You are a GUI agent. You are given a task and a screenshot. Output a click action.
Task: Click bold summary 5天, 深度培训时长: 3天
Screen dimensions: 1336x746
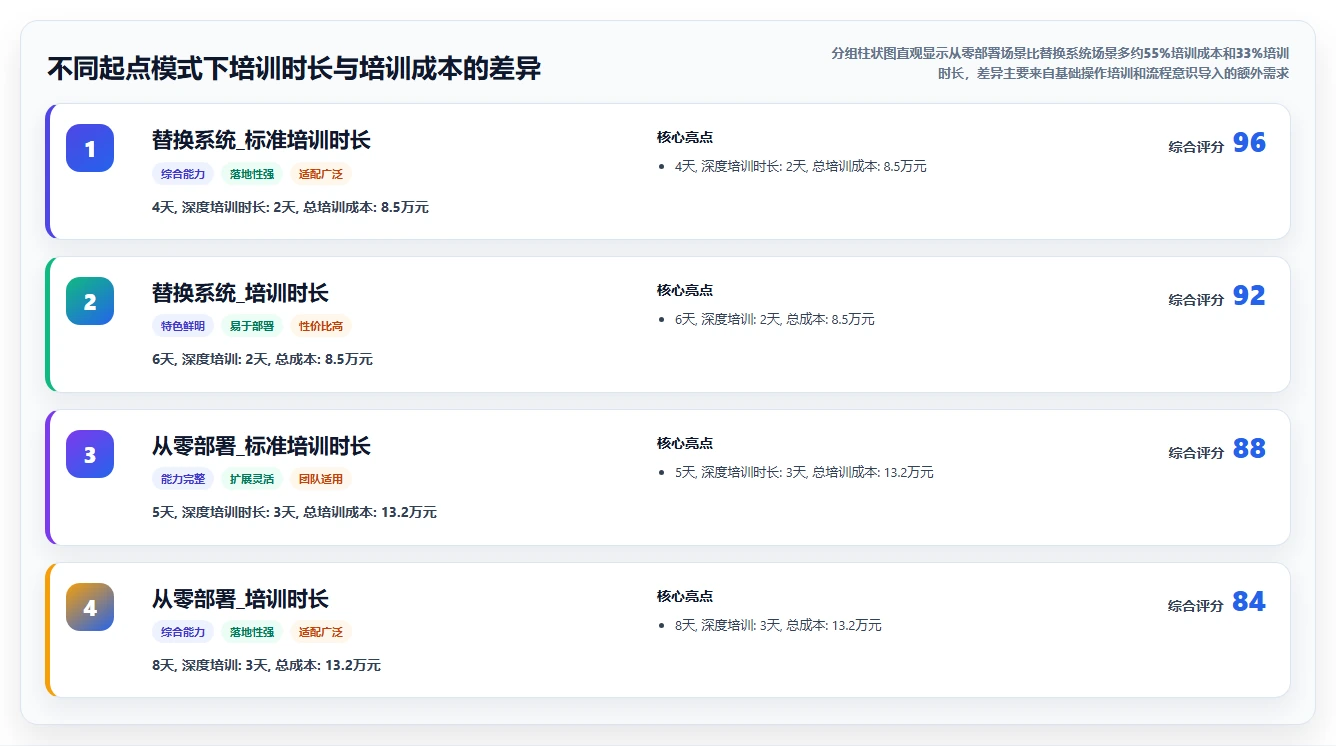pos(294,512)
